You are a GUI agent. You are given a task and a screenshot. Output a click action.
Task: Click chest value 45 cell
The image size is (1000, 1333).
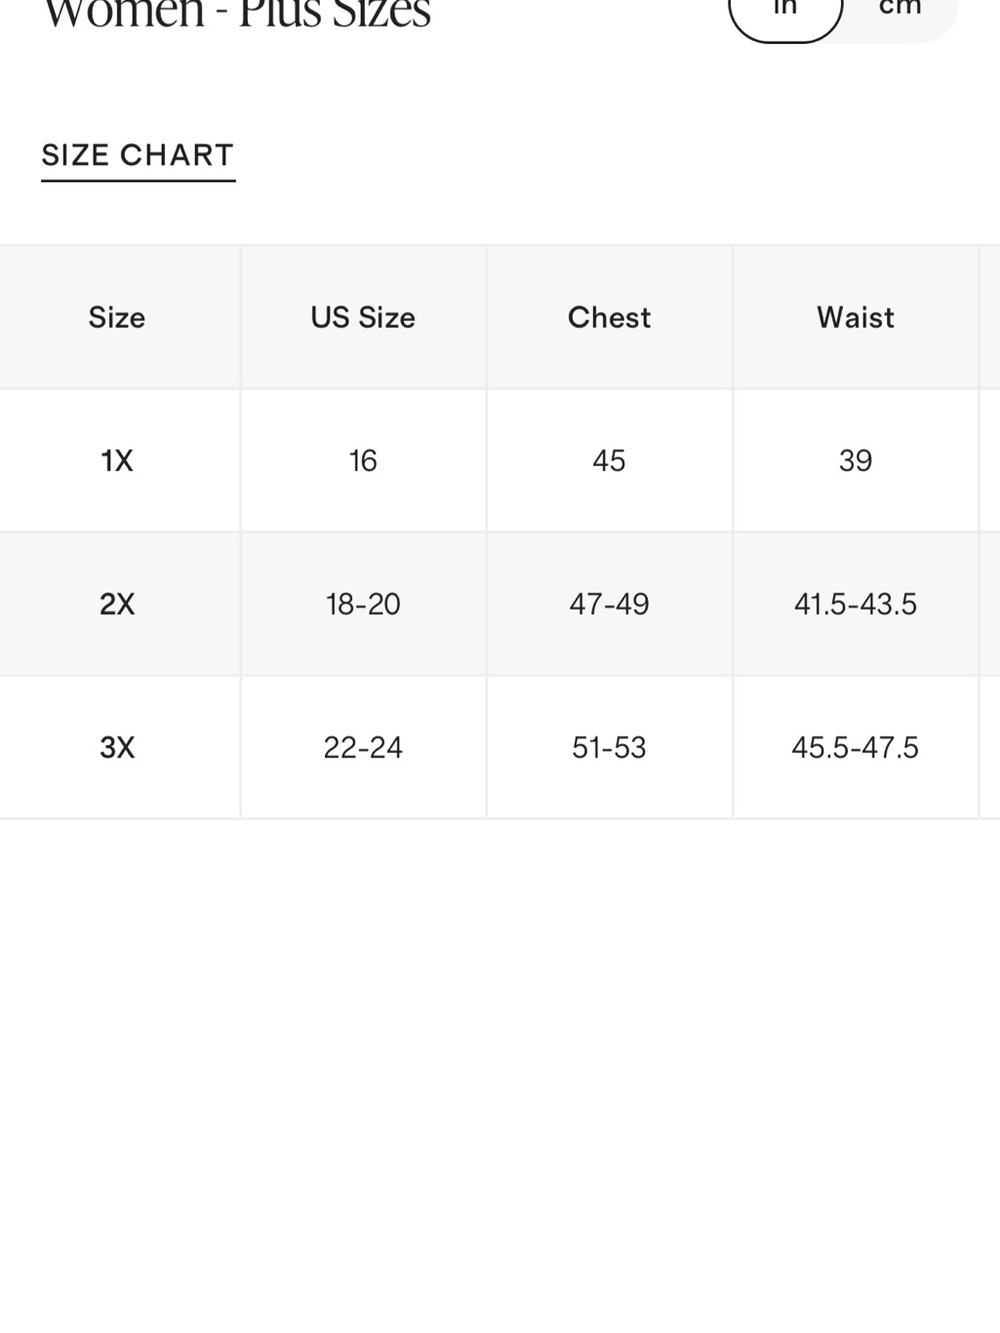pos(609,460)
